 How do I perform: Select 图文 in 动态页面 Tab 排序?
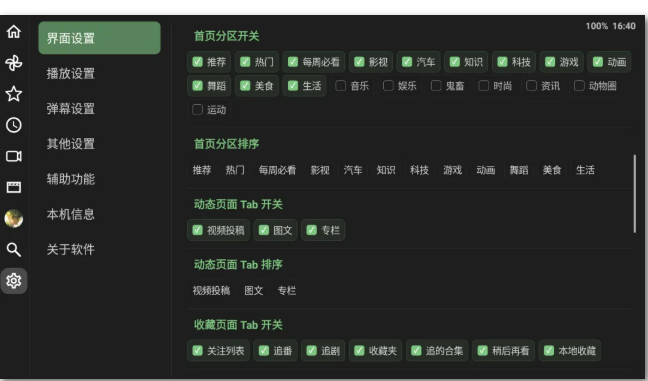click(x=254, y=291)
